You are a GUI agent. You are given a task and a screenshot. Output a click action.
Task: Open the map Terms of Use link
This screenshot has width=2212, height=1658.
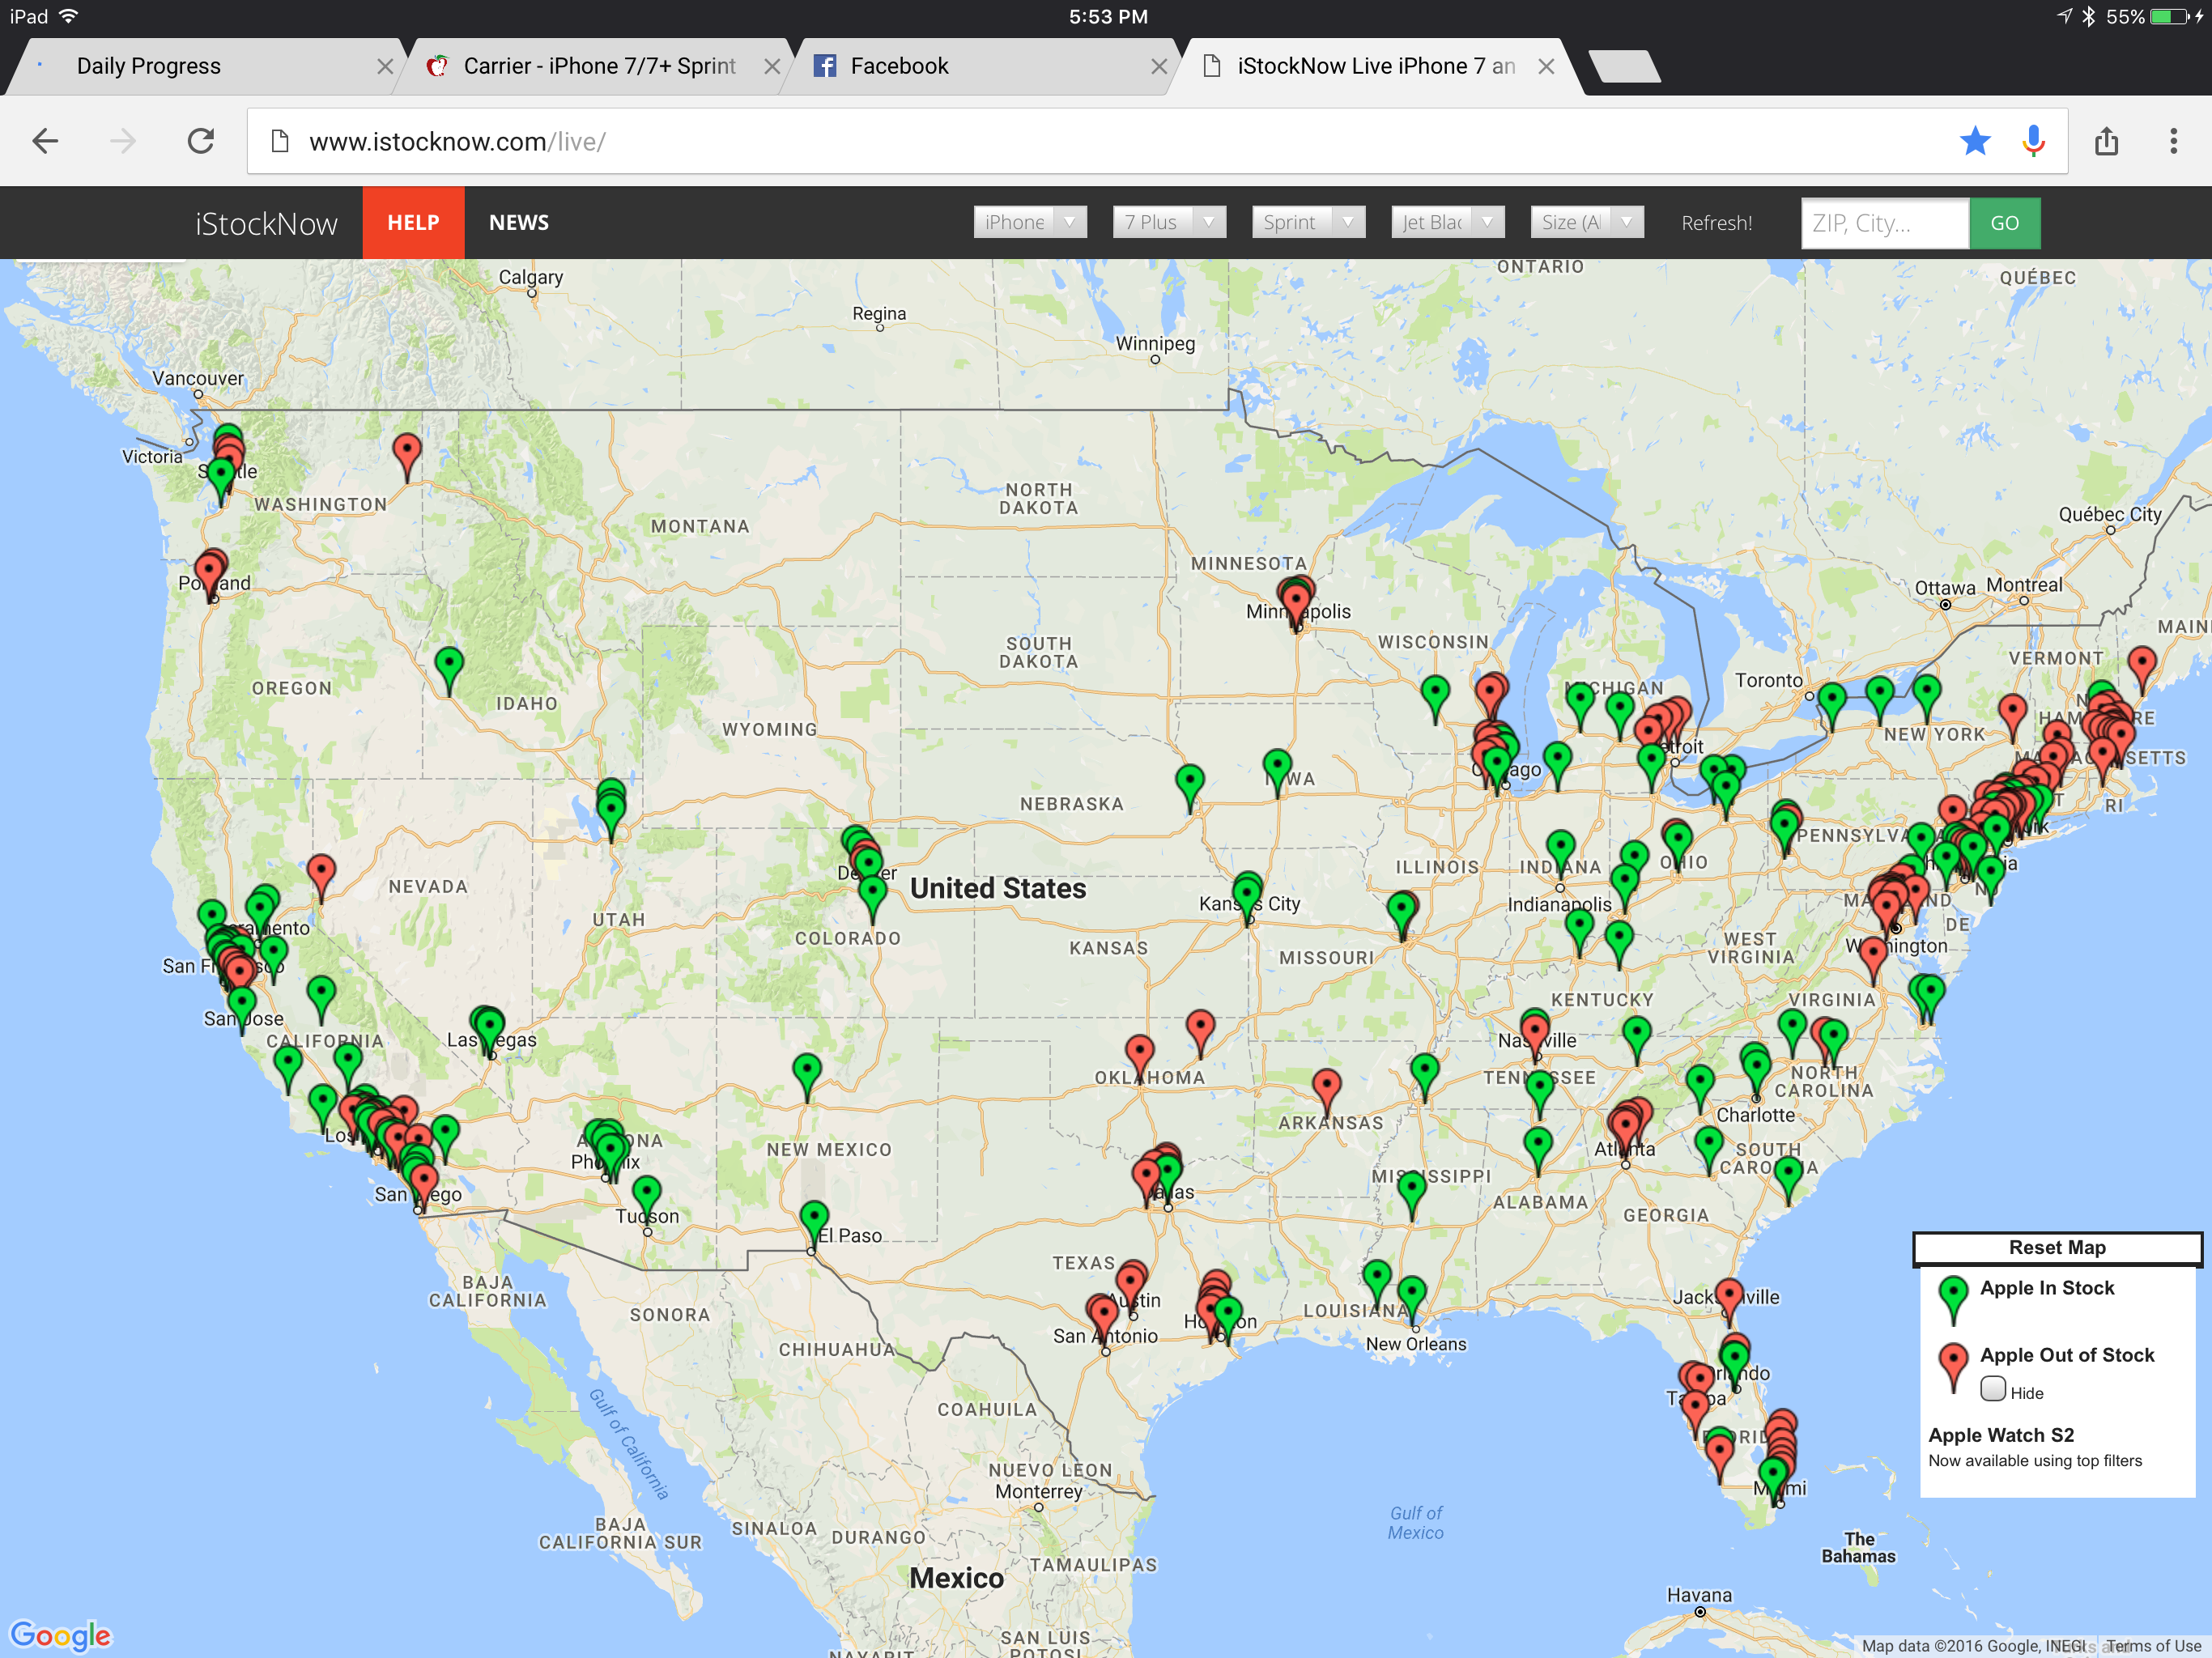pos(2153,1646)
